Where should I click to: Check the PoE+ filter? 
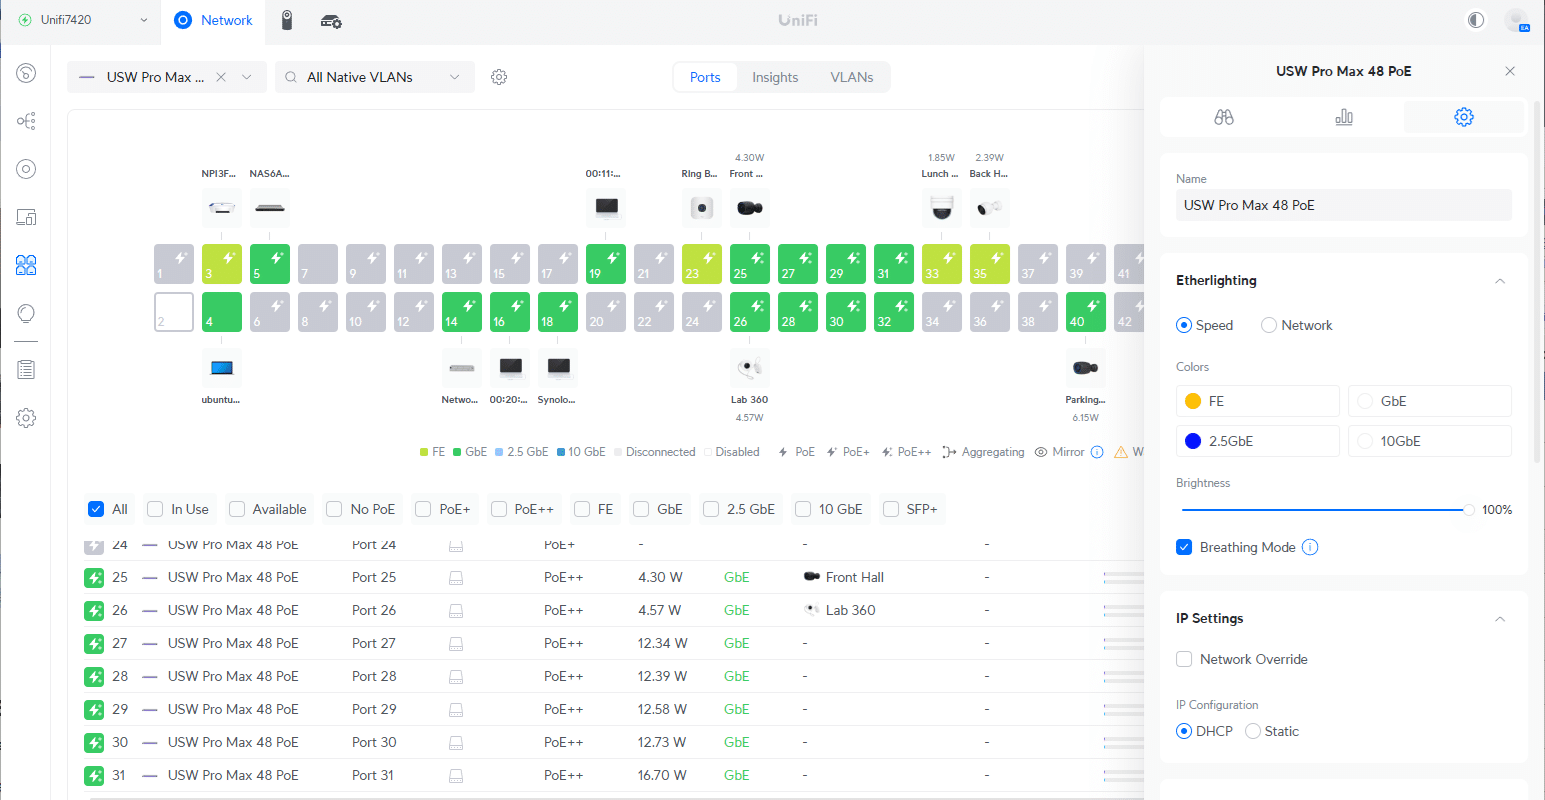[x=423, y=509]
